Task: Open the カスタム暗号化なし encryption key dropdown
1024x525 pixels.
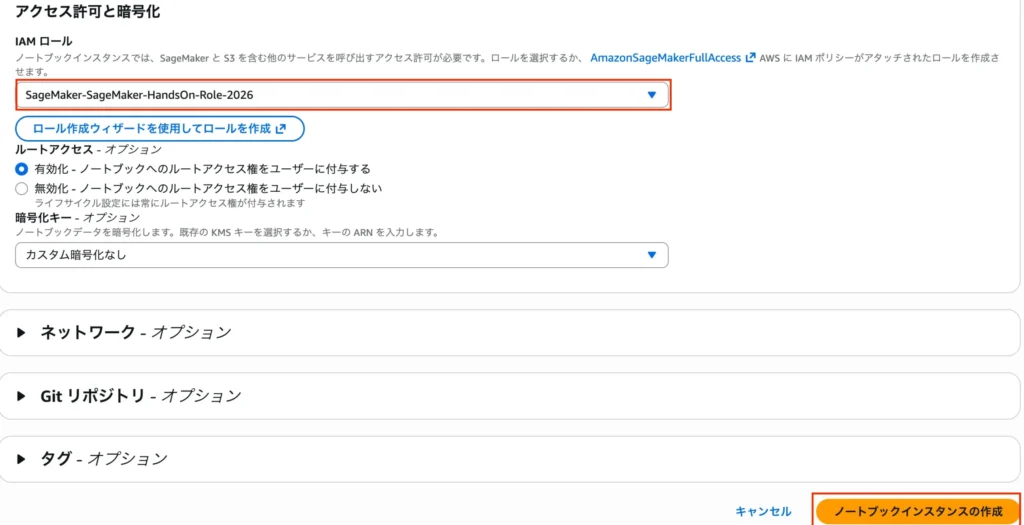Action: (340, 255)
